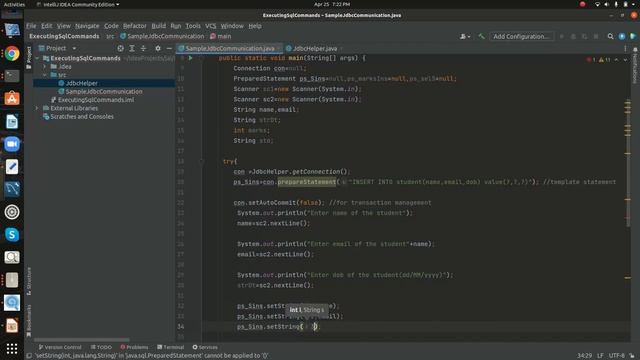Viewport: 640px width, 360px height.
Task: Open Skype from the dock
Action: click(12, 235)
